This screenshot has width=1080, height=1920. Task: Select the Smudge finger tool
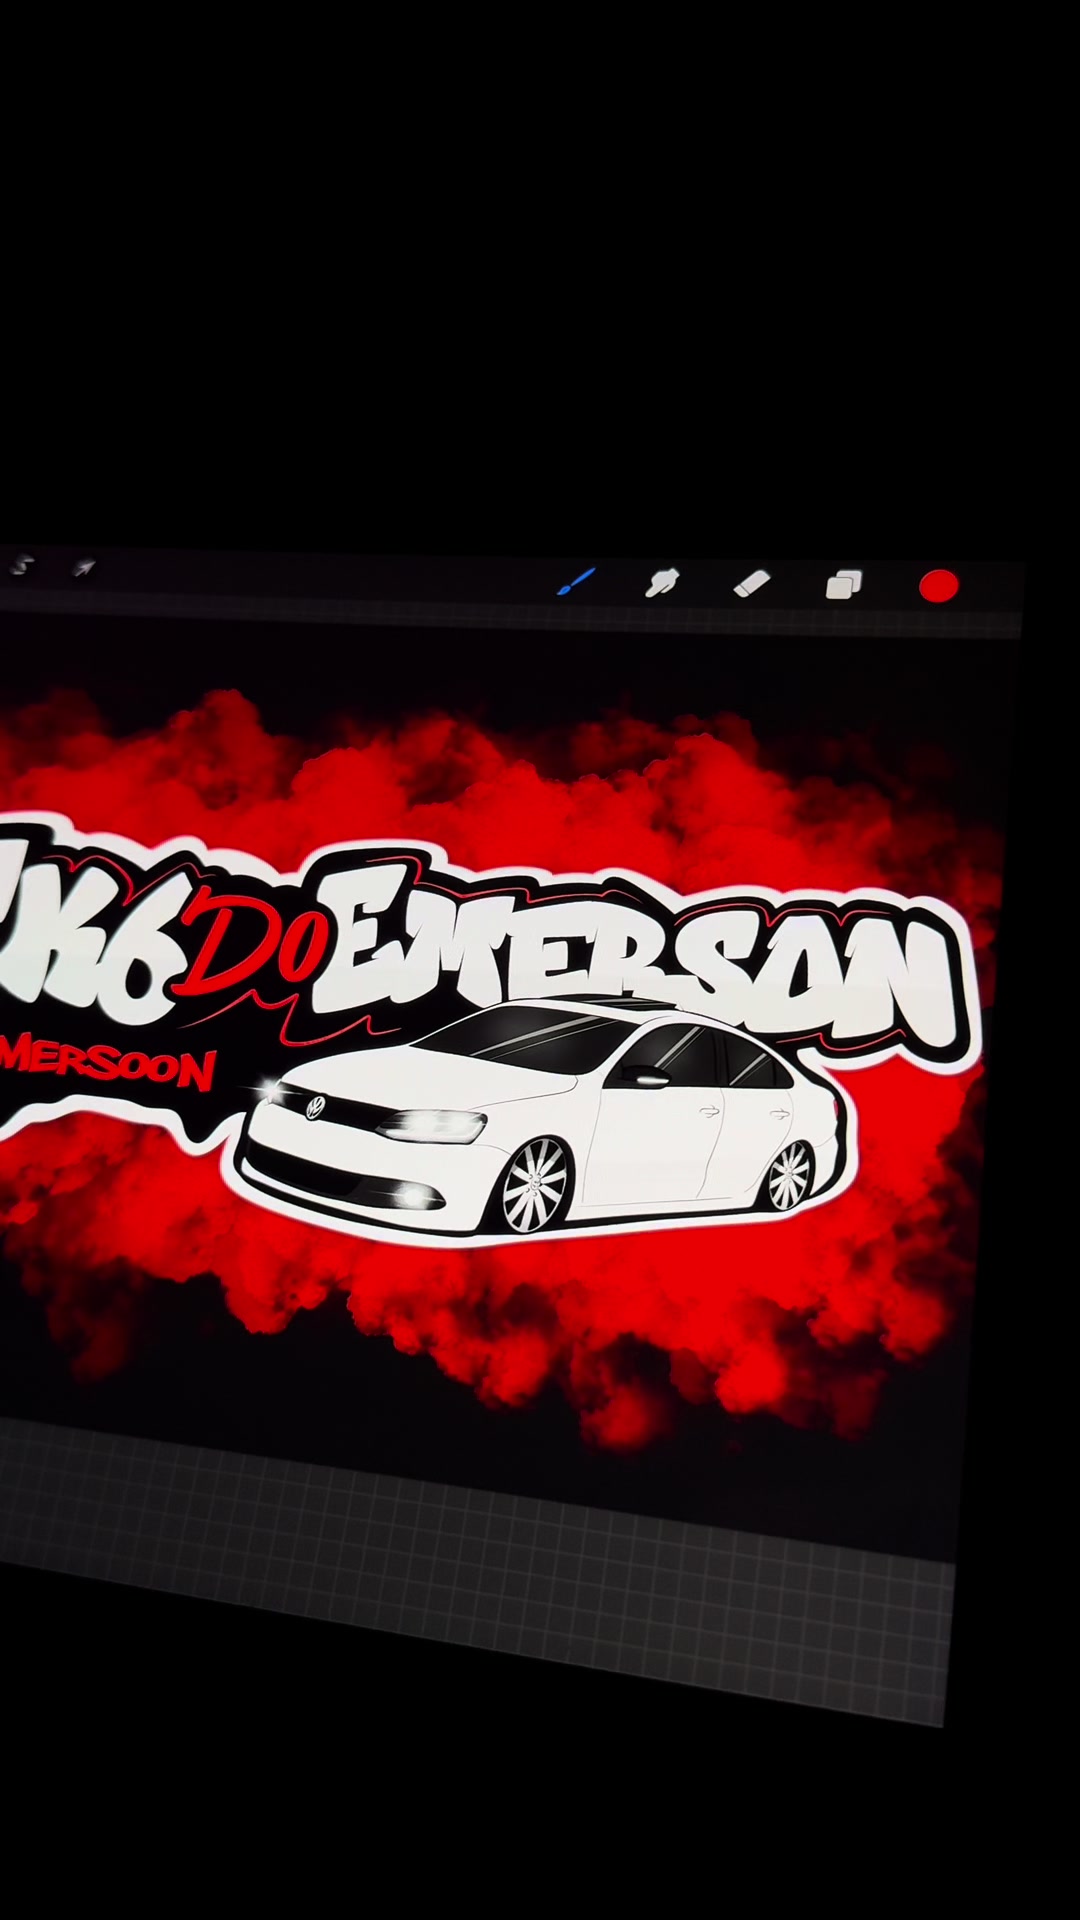(x=662, y=582)
